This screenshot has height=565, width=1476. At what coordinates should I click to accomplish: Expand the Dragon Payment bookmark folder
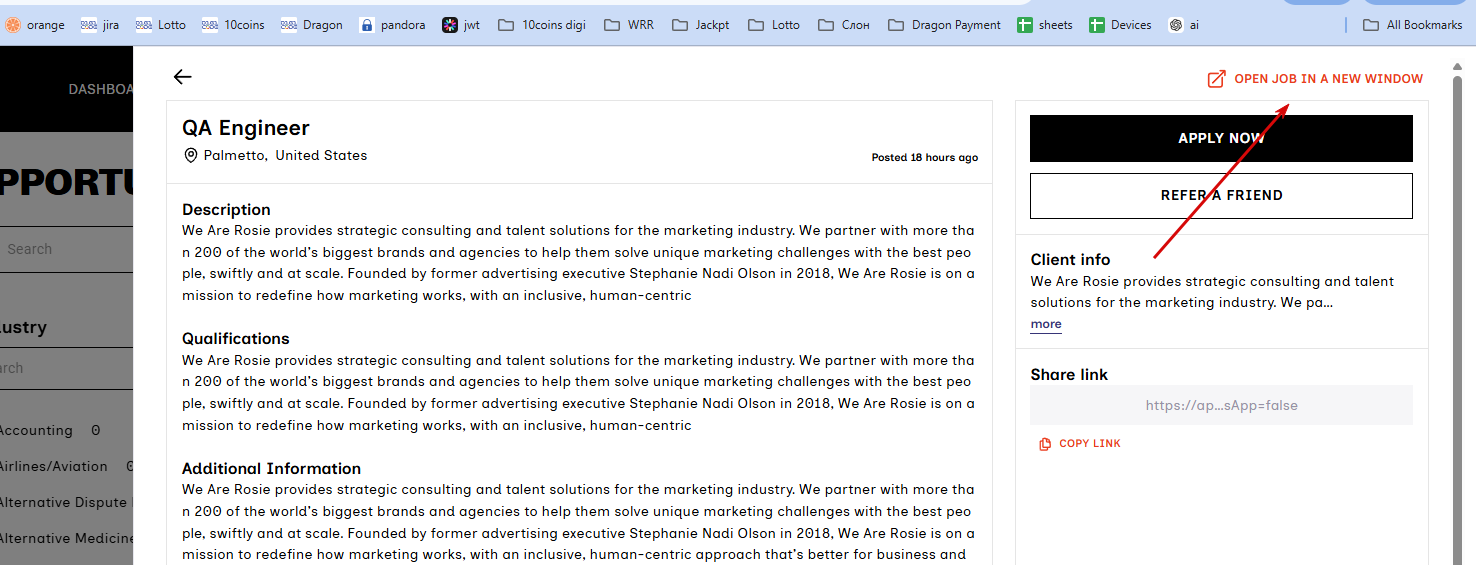click(944, 25)
